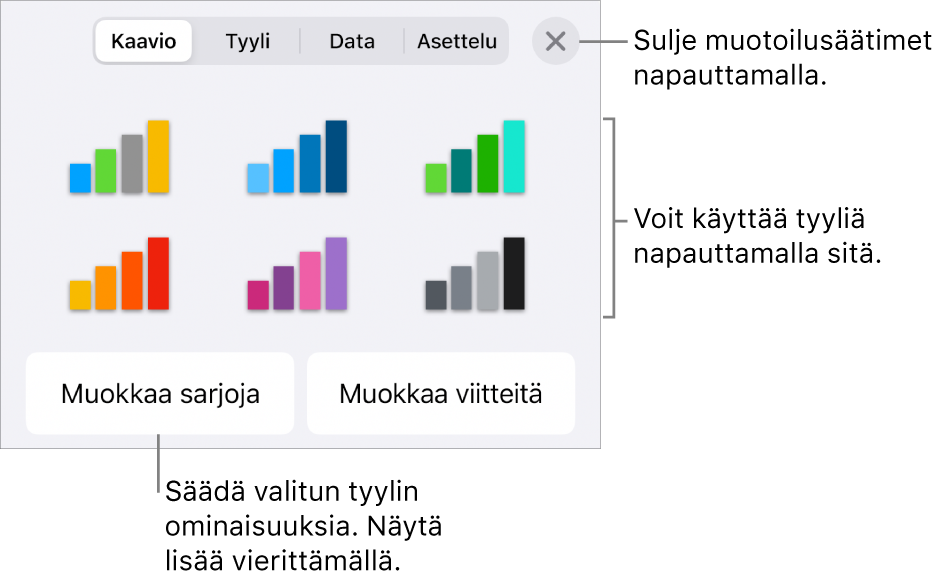
Task: Apply the pink and purple chart style
Action: pos(296,275)
